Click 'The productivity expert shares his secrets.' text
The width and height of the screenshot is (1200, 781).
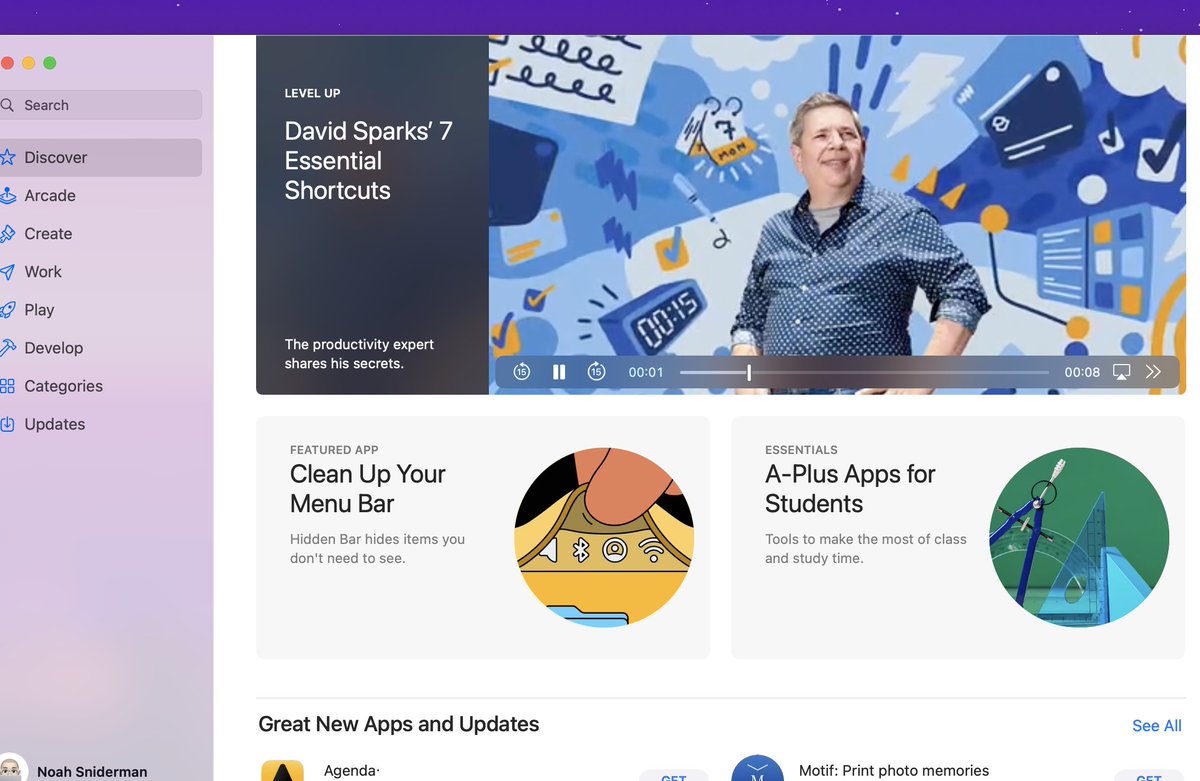pyautogui.click(x=359, y=354)
